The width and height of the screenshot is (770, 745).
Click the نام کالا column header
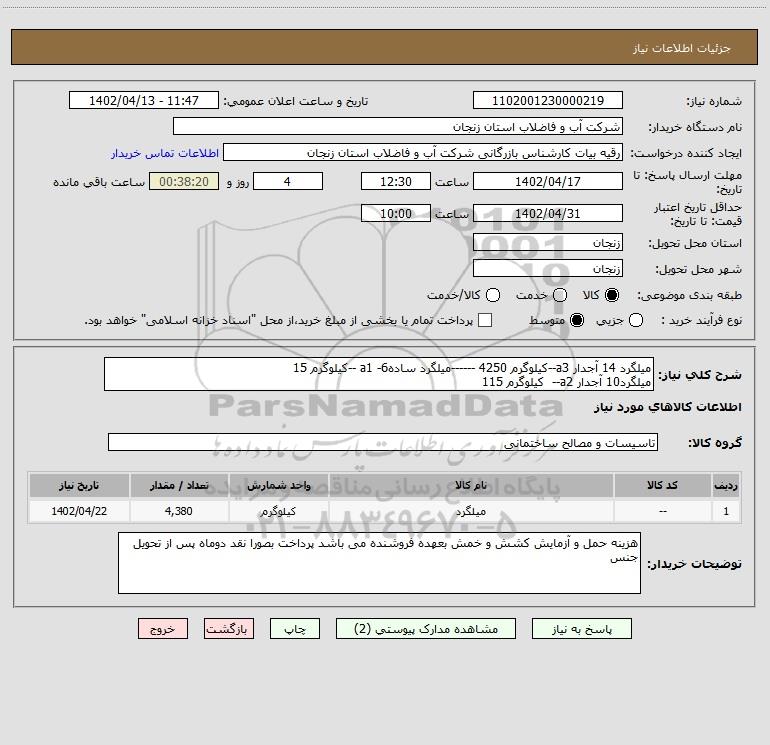click(x=471, y=485)
